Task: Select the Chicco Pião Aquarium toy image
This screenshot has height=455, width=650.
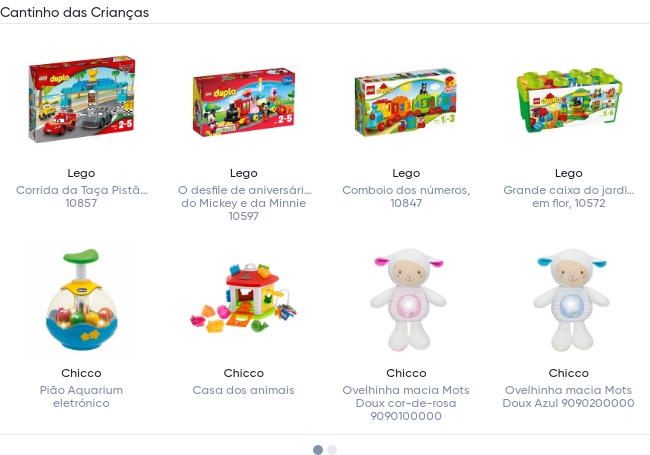Action: [x=81, y=299]
